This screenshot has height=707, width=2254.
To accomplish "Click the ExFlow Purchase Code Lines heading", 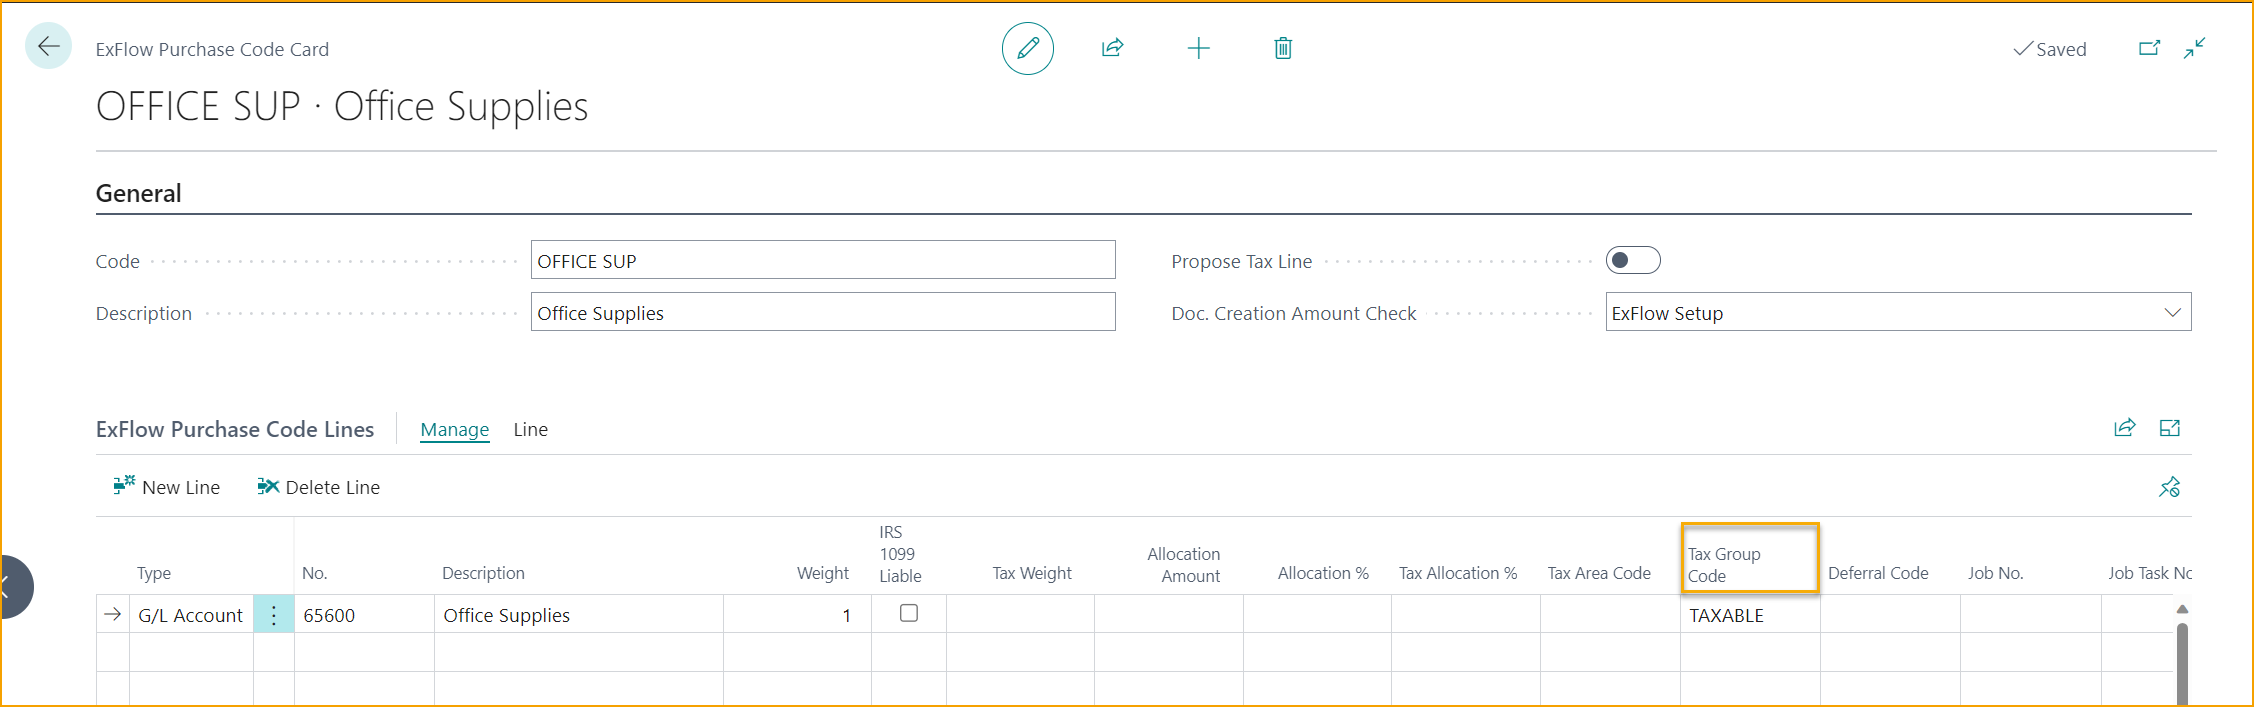I will coord(235,429).
